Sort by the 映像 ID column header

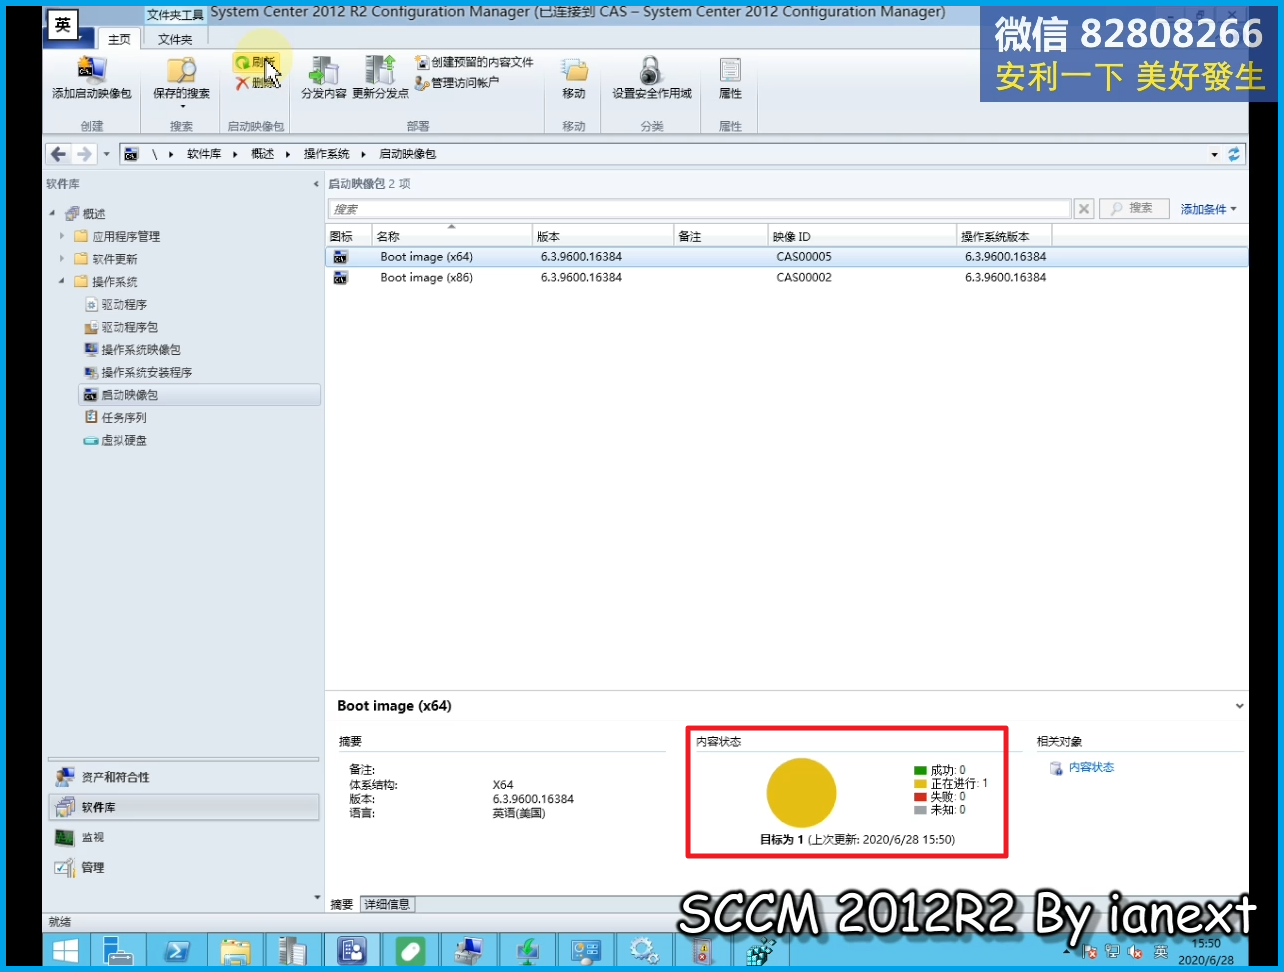coord(862,236)
